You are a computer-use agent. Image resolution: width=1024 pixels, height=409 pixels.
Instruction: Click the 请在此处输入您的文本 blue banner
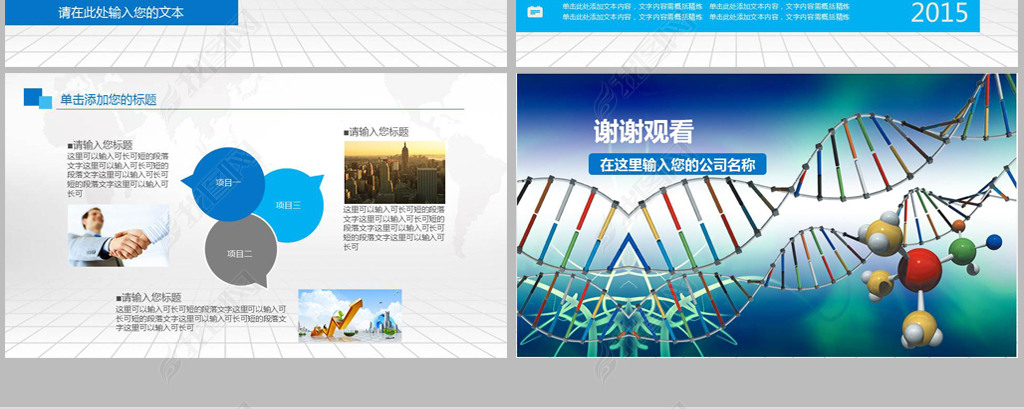121,14
